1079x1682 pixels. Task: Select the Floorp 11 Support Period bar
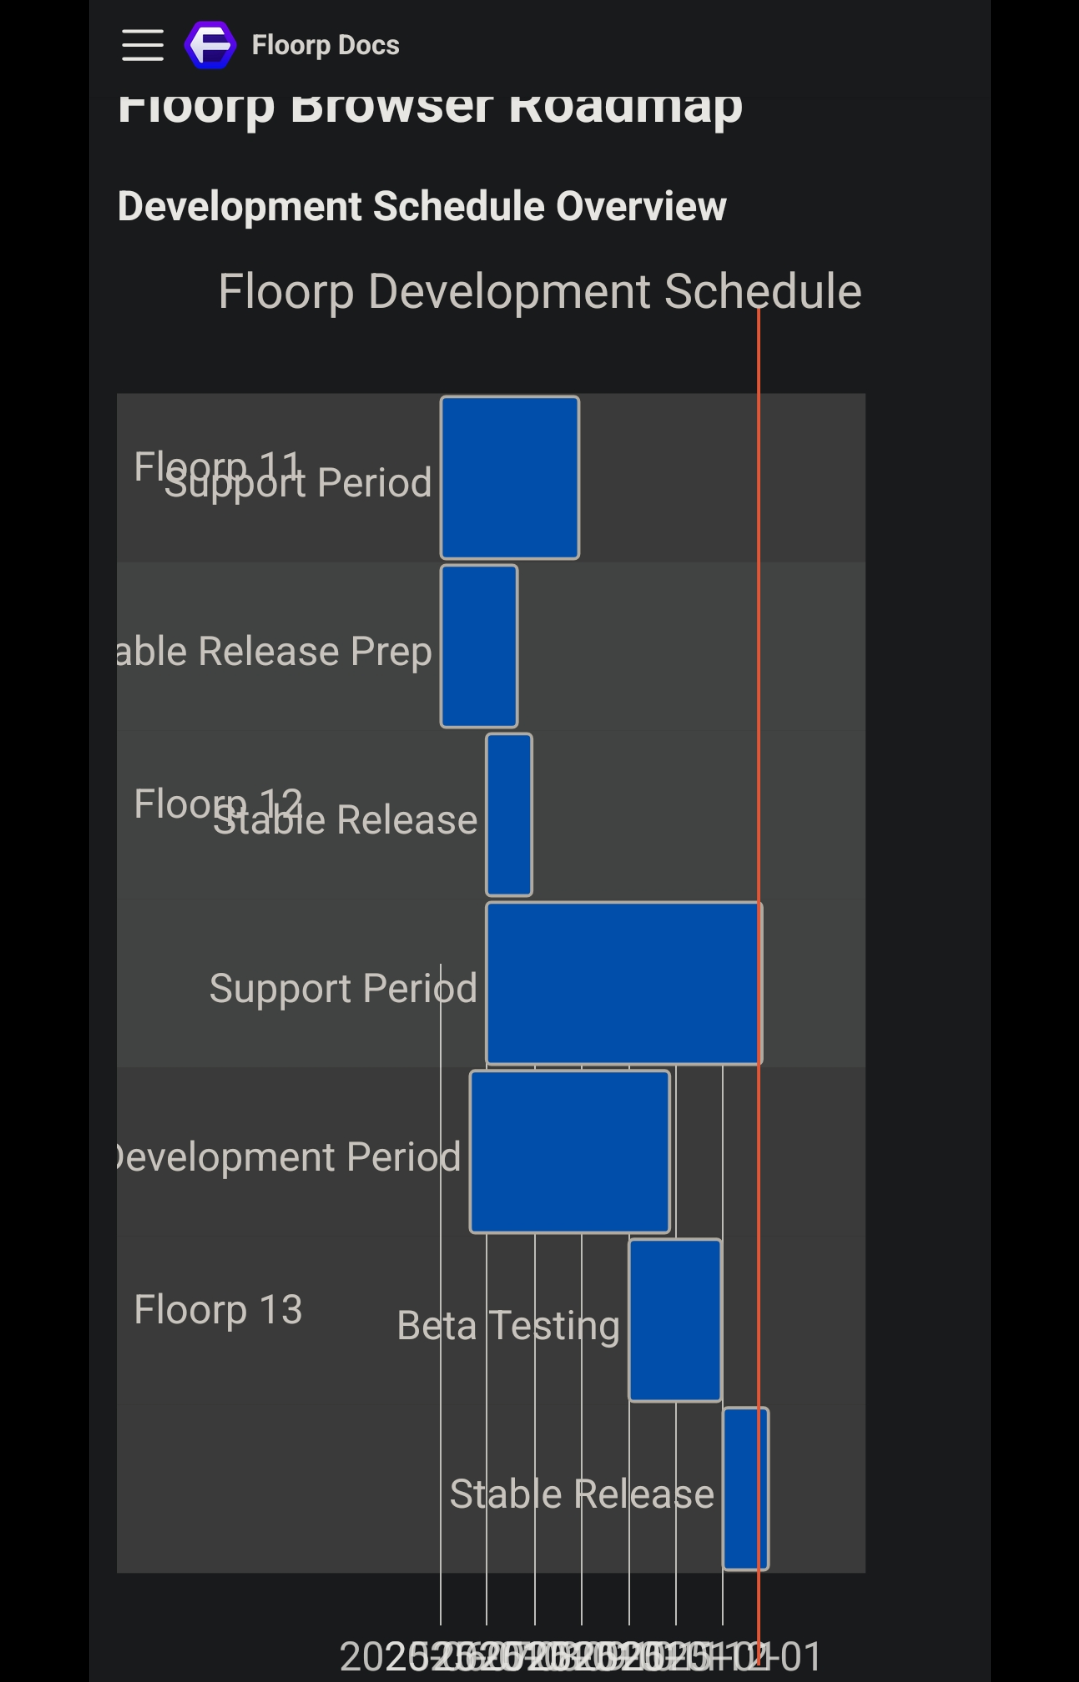[x=509, y=477]
